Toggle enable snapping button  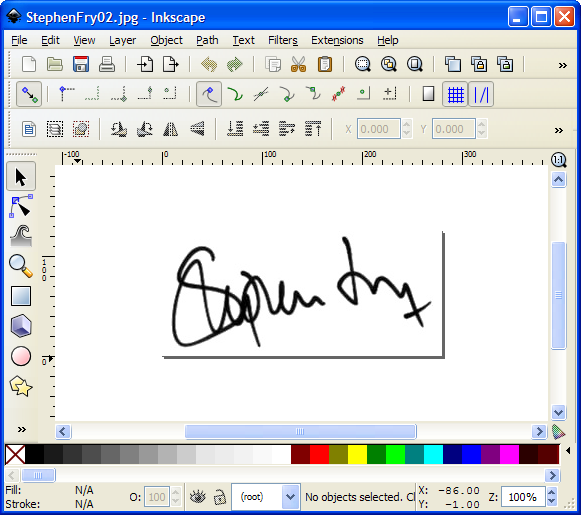29,94
